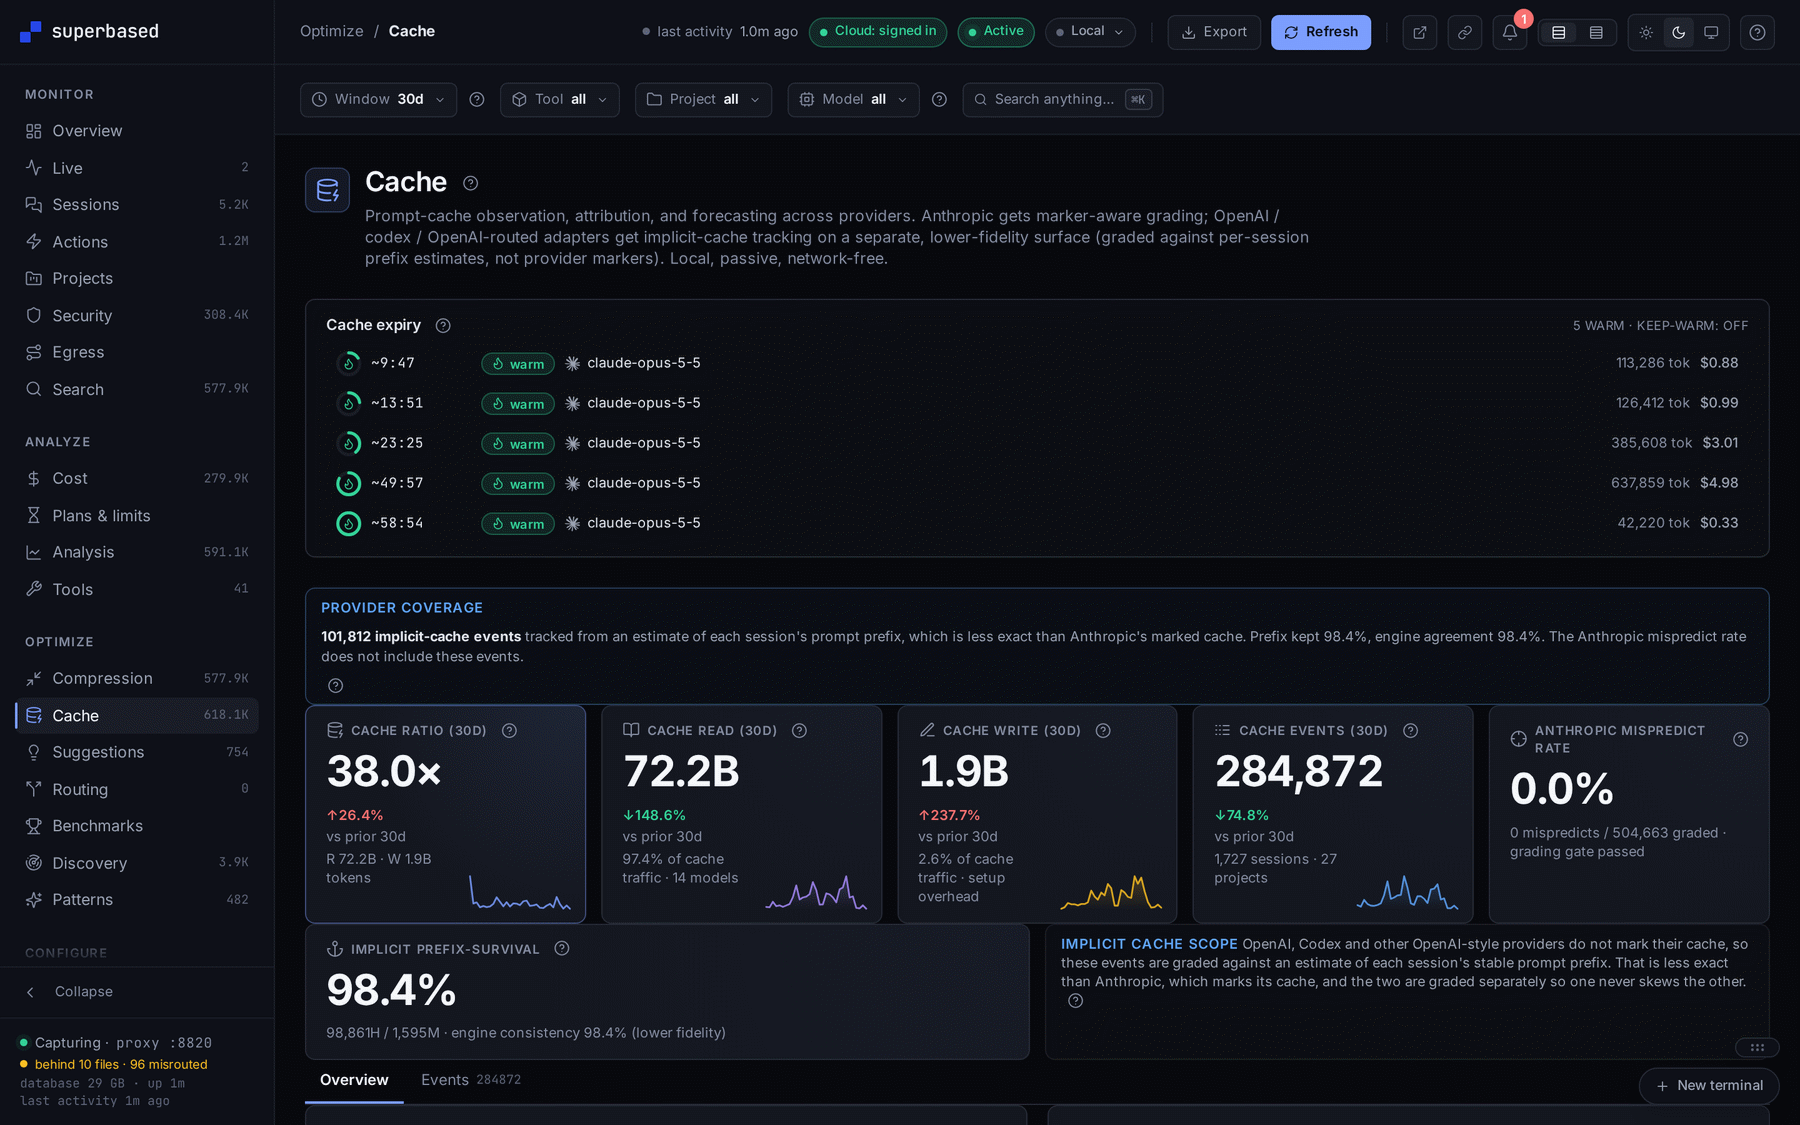Screen dimensions: 1800x1125
Task: Click help icon beside Window 30d filter
Action: pos(477,99)
